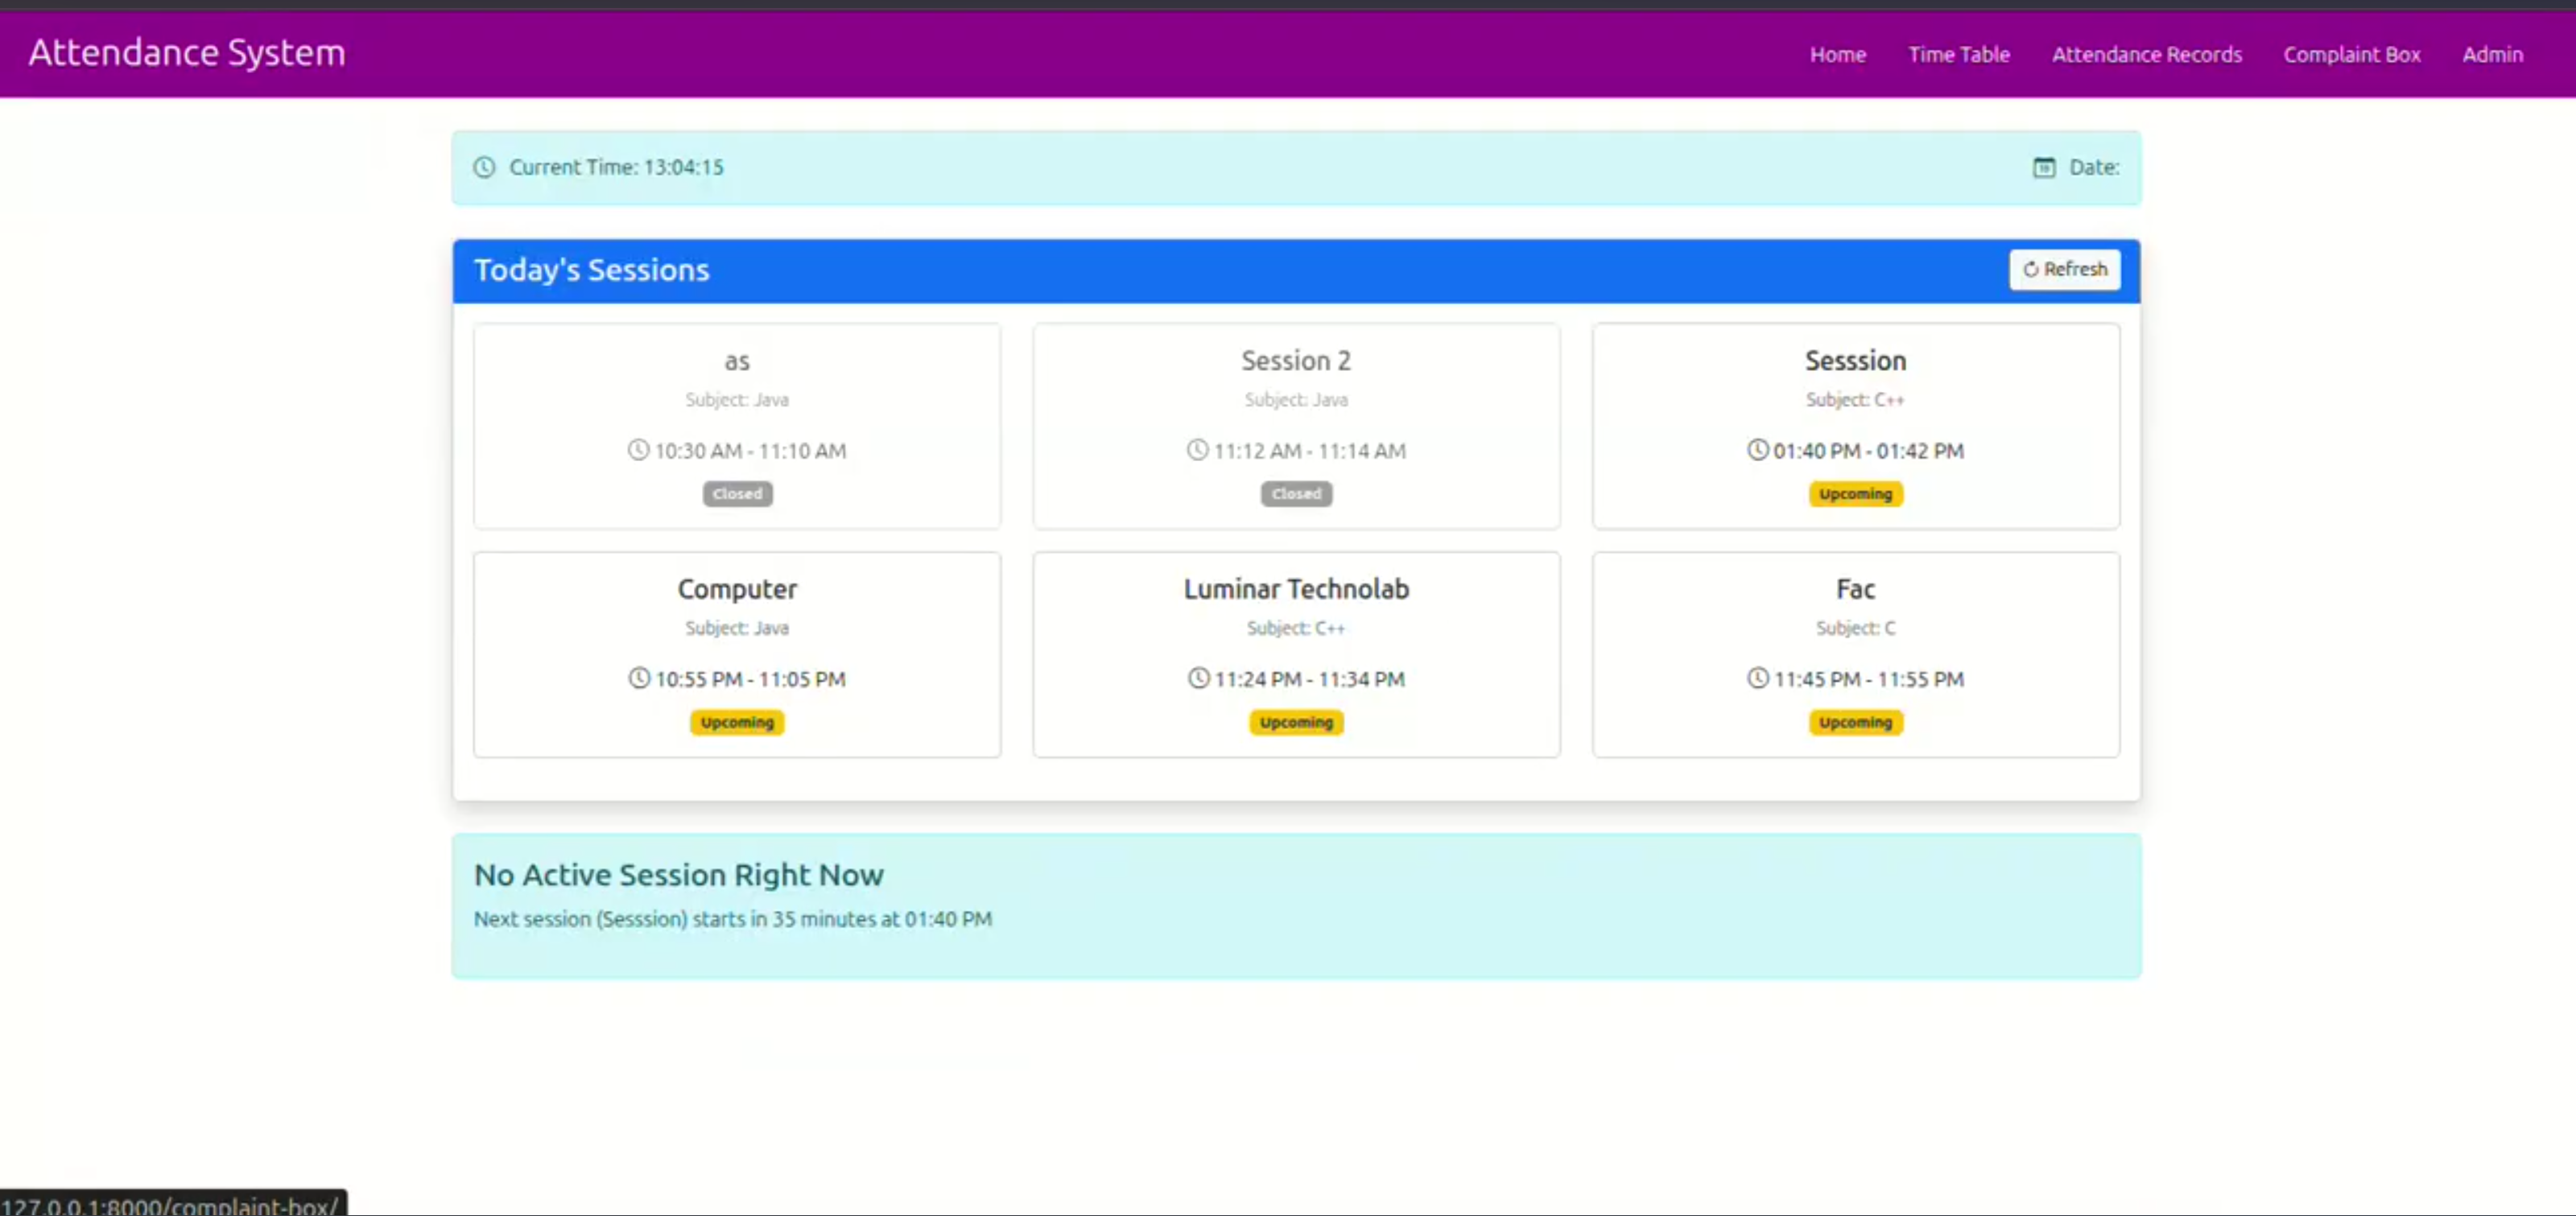The image size is (2576, 1216).
Task: Click the clock icon in Computer card
Action: pyautogui.click(x=639, y=678)
